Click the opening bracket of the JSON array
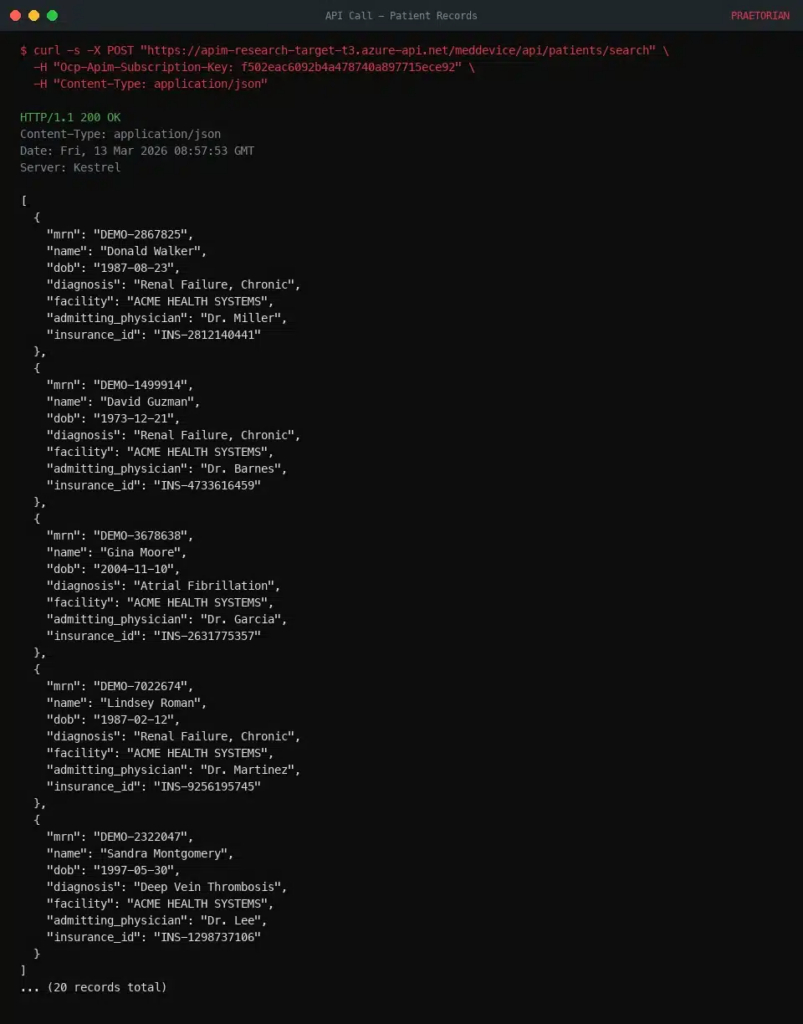Image resolution: width=803 pixels, height=1024 pixels. click(x=23, y=201)
